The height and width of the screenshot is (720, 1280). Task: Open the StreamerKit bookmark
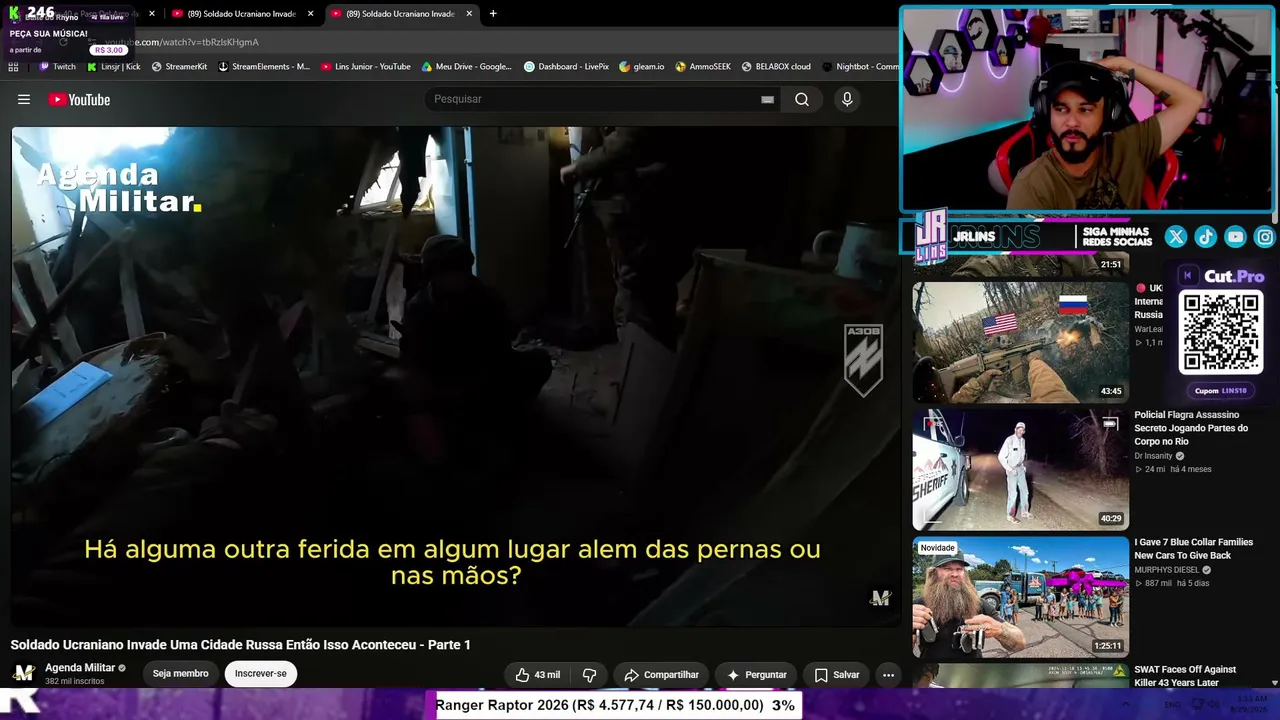[x=179, y=67]
